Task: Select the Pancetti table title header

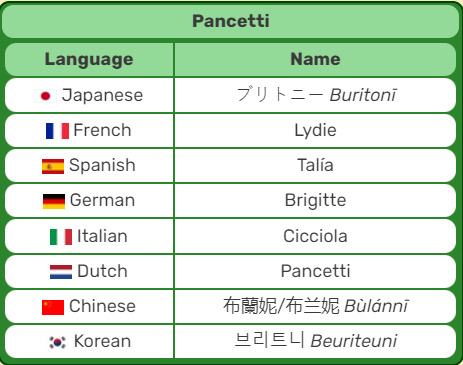Action: pyautogui.click(x=231, y=21)
